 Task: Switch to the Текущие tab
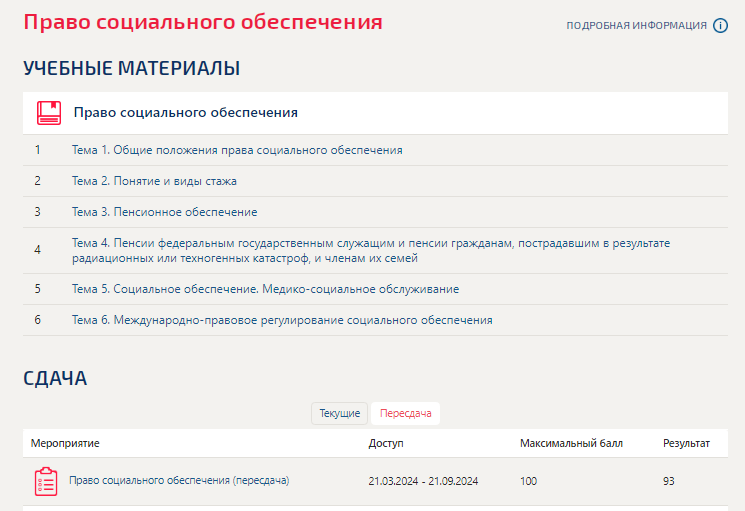(x=340, y=413)
